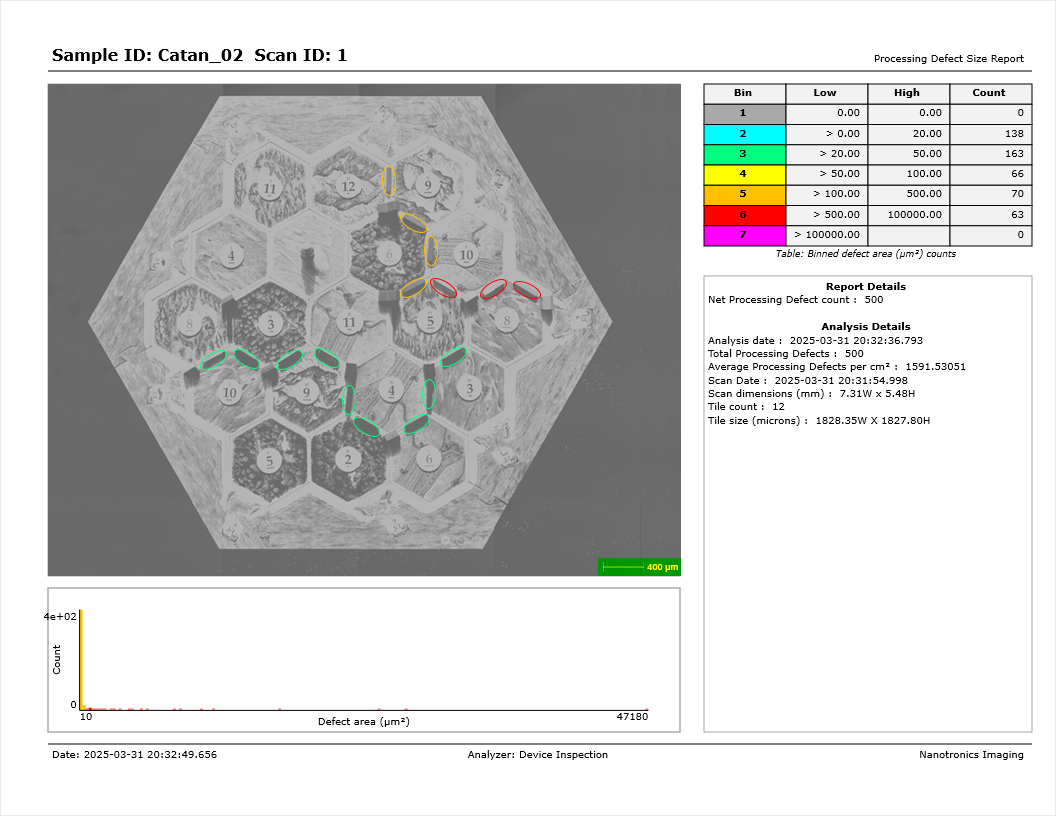Click the Scan dimensions 7.31W x 5.48H line
The image size is (1056, 816).
coord(812,394)
